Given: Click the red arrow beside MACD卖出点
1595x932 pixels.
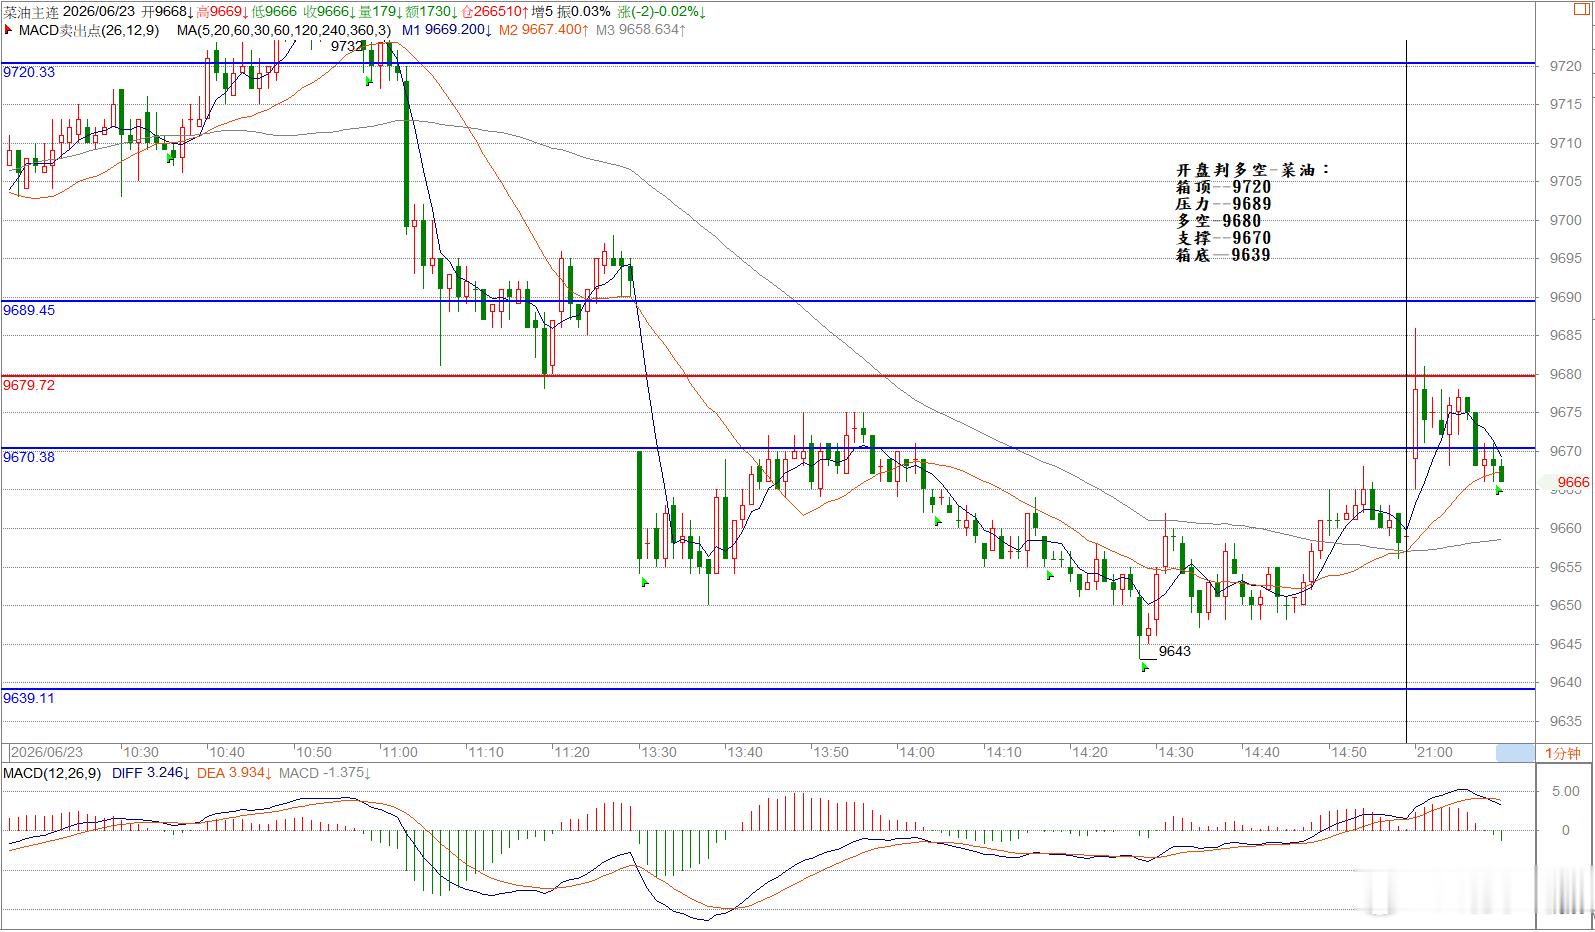Looking at the screenshot, I should [9, 30].
